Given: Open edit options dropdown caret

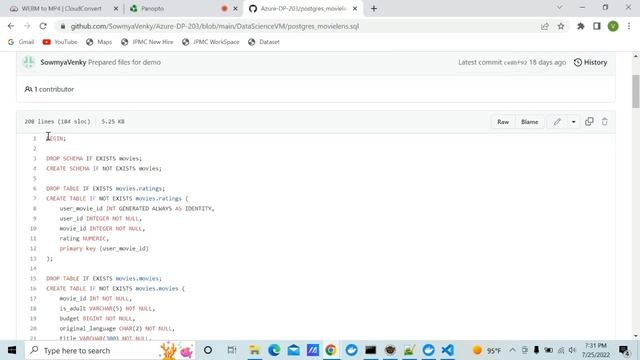Looking at the screenshot, I should coord(573,122).
